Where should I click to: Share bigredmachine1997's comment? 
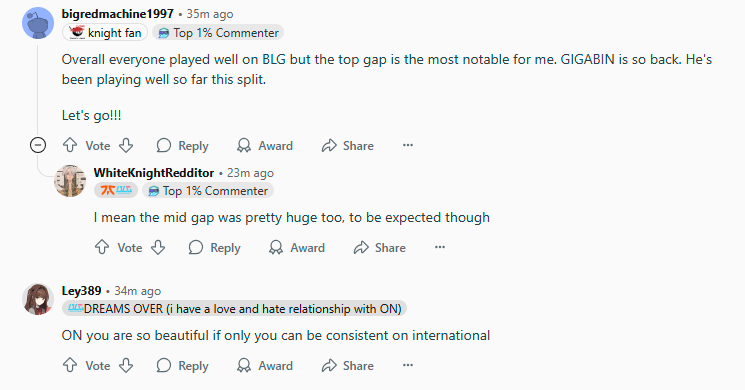(x=348, y=145)
